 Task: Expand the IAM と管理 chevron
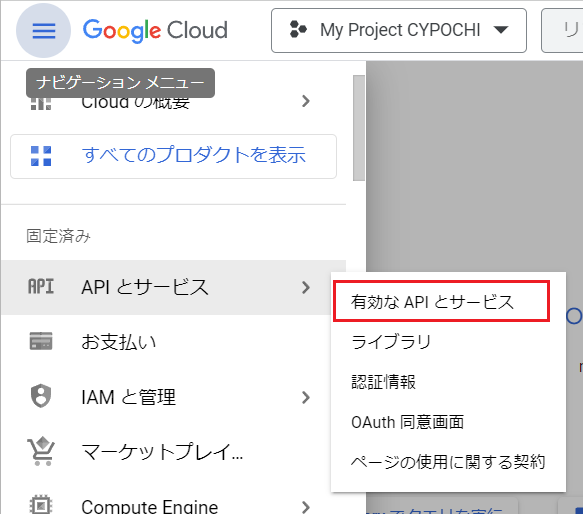point(306,398)
